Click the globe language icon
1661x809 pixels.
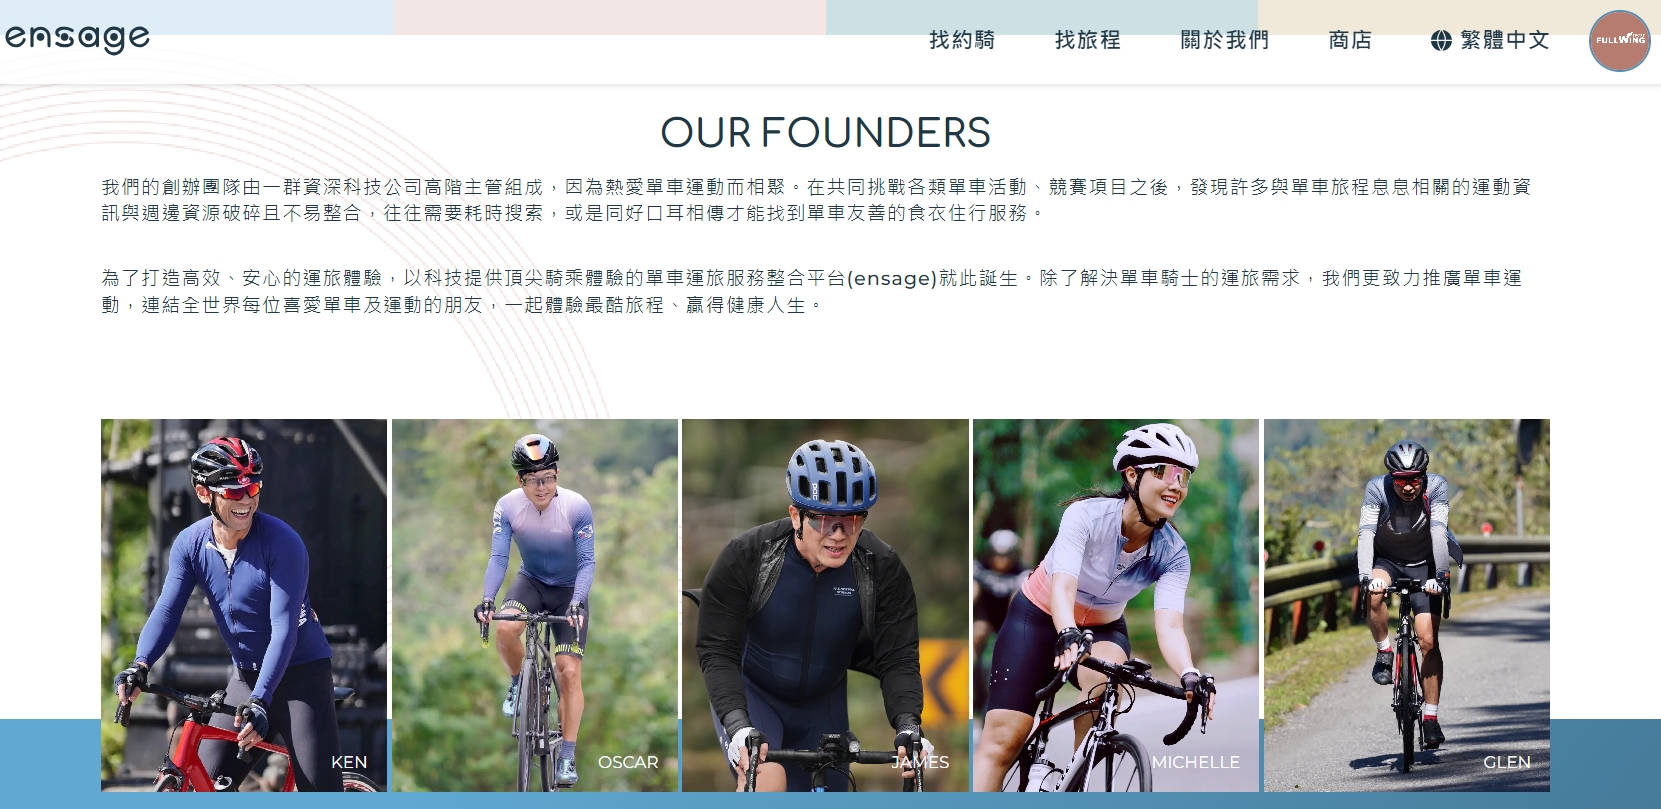(1441, 40)
